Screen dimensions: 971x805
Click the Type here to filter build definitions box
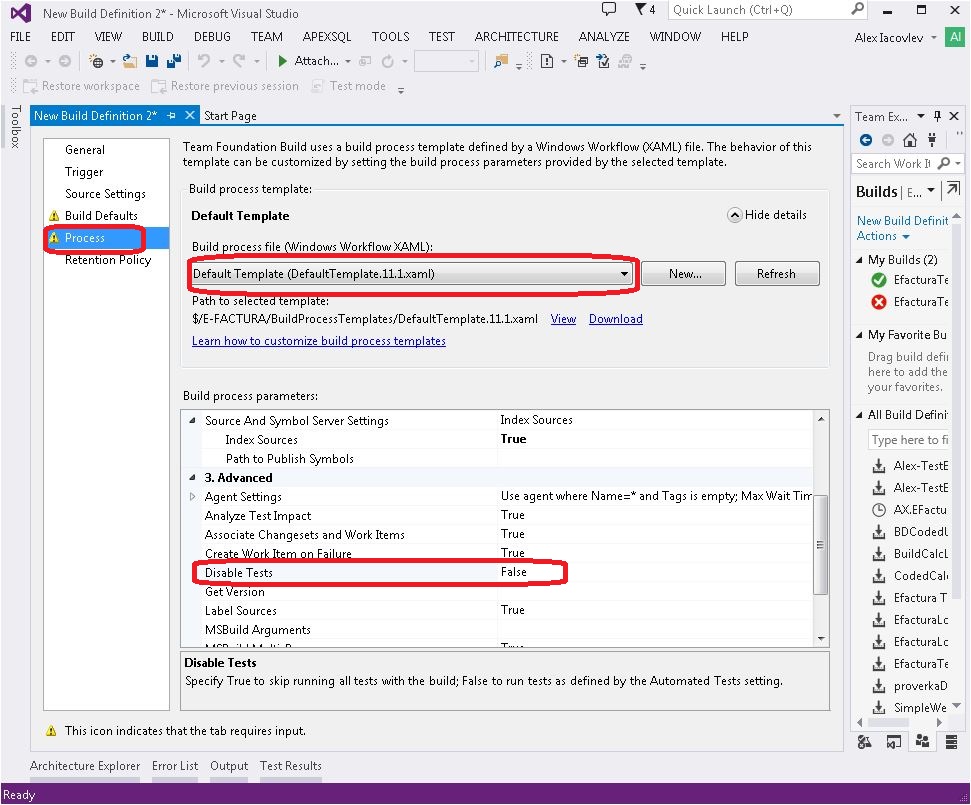click(x=908, y=440)
